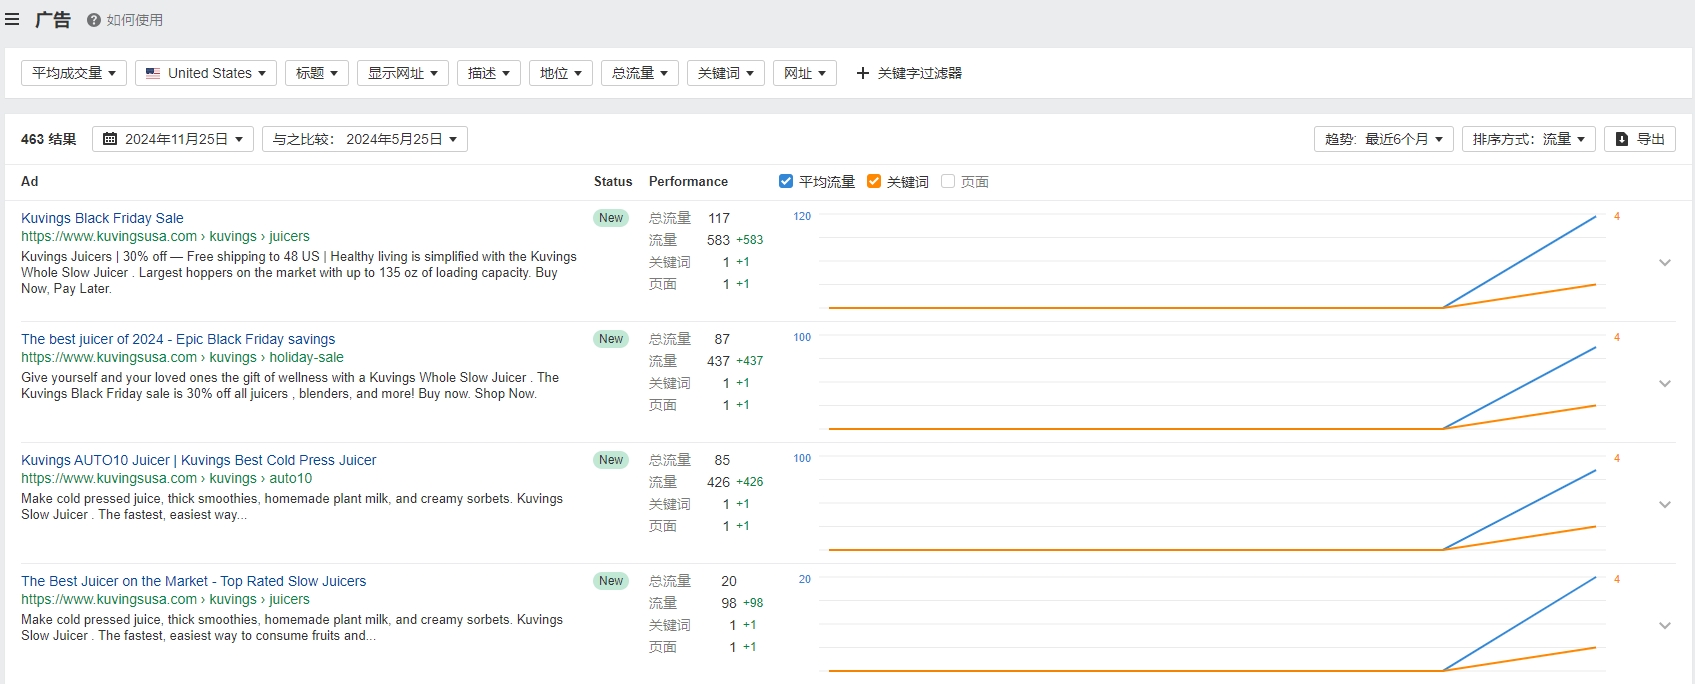Click traffic value 583 in first row

point(718,240)
